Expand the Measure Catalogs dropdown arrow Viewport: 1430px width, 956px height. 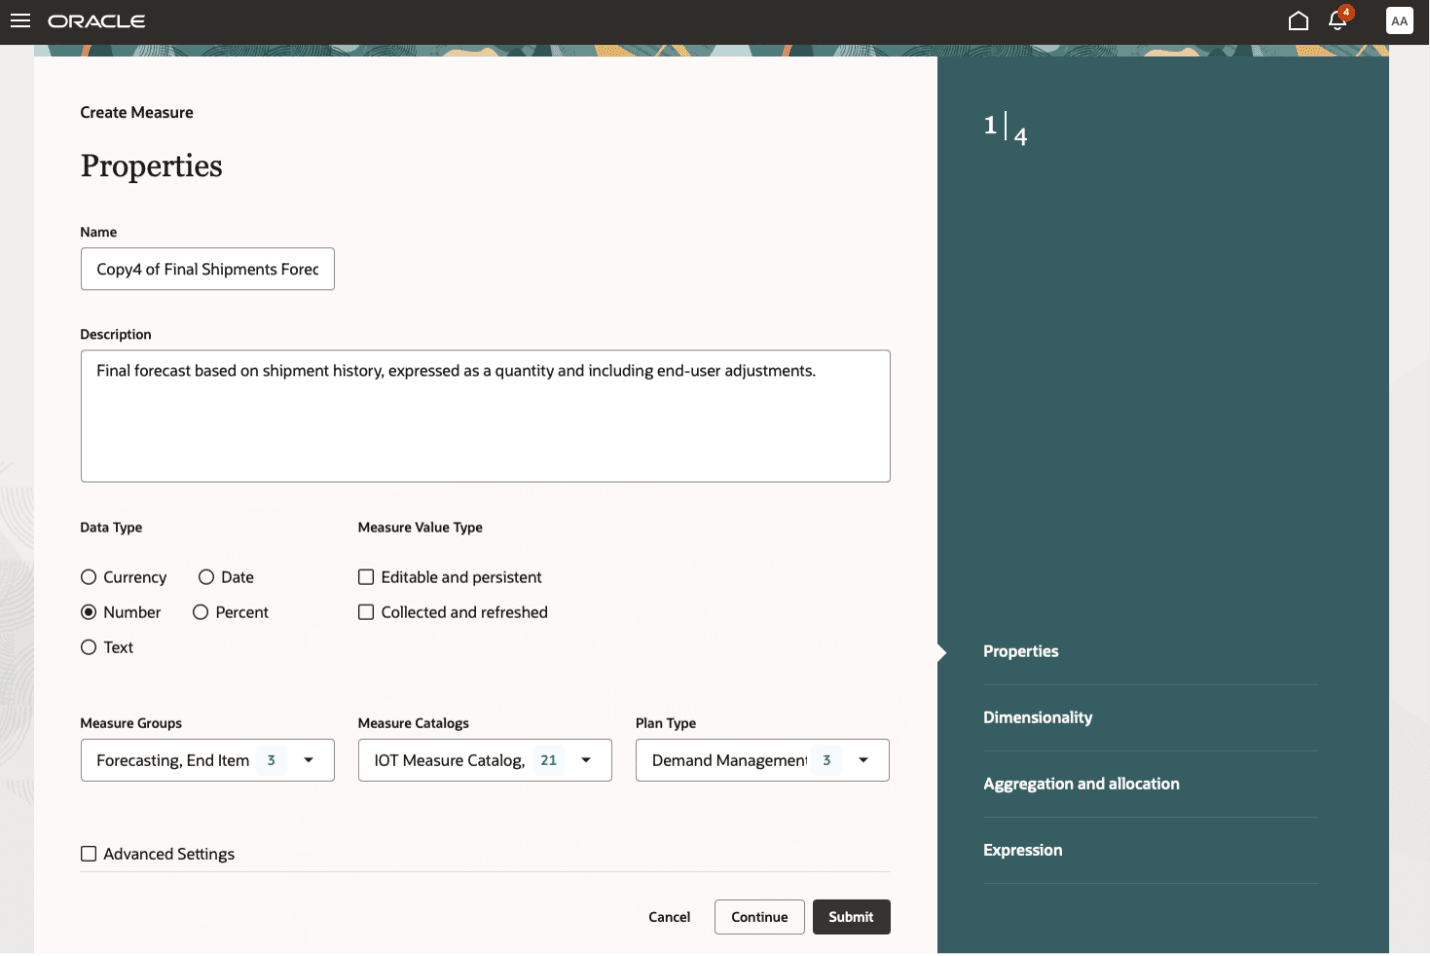tap(586, 760)
